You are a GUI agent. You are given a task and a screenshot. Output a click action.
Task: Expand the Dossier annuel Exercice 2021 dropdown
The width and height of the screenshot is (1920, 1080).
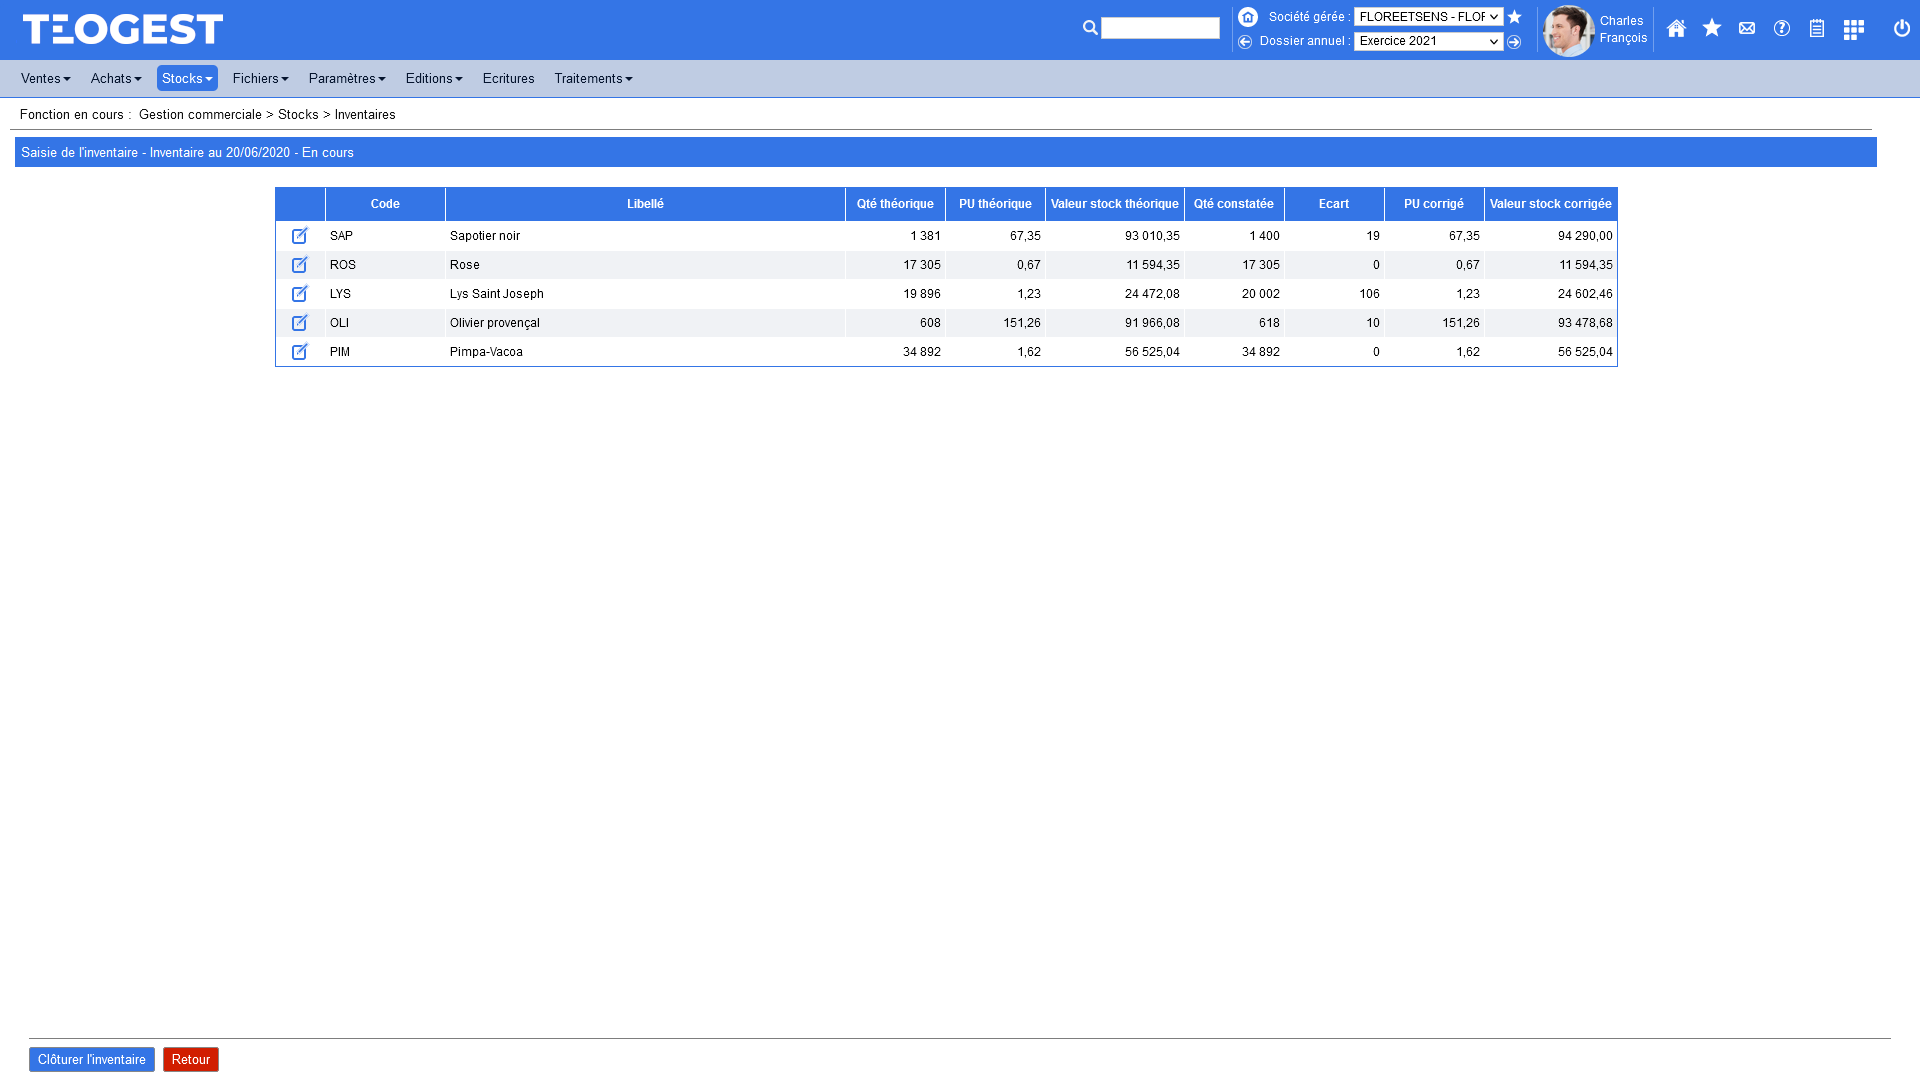coord(1427,42)
